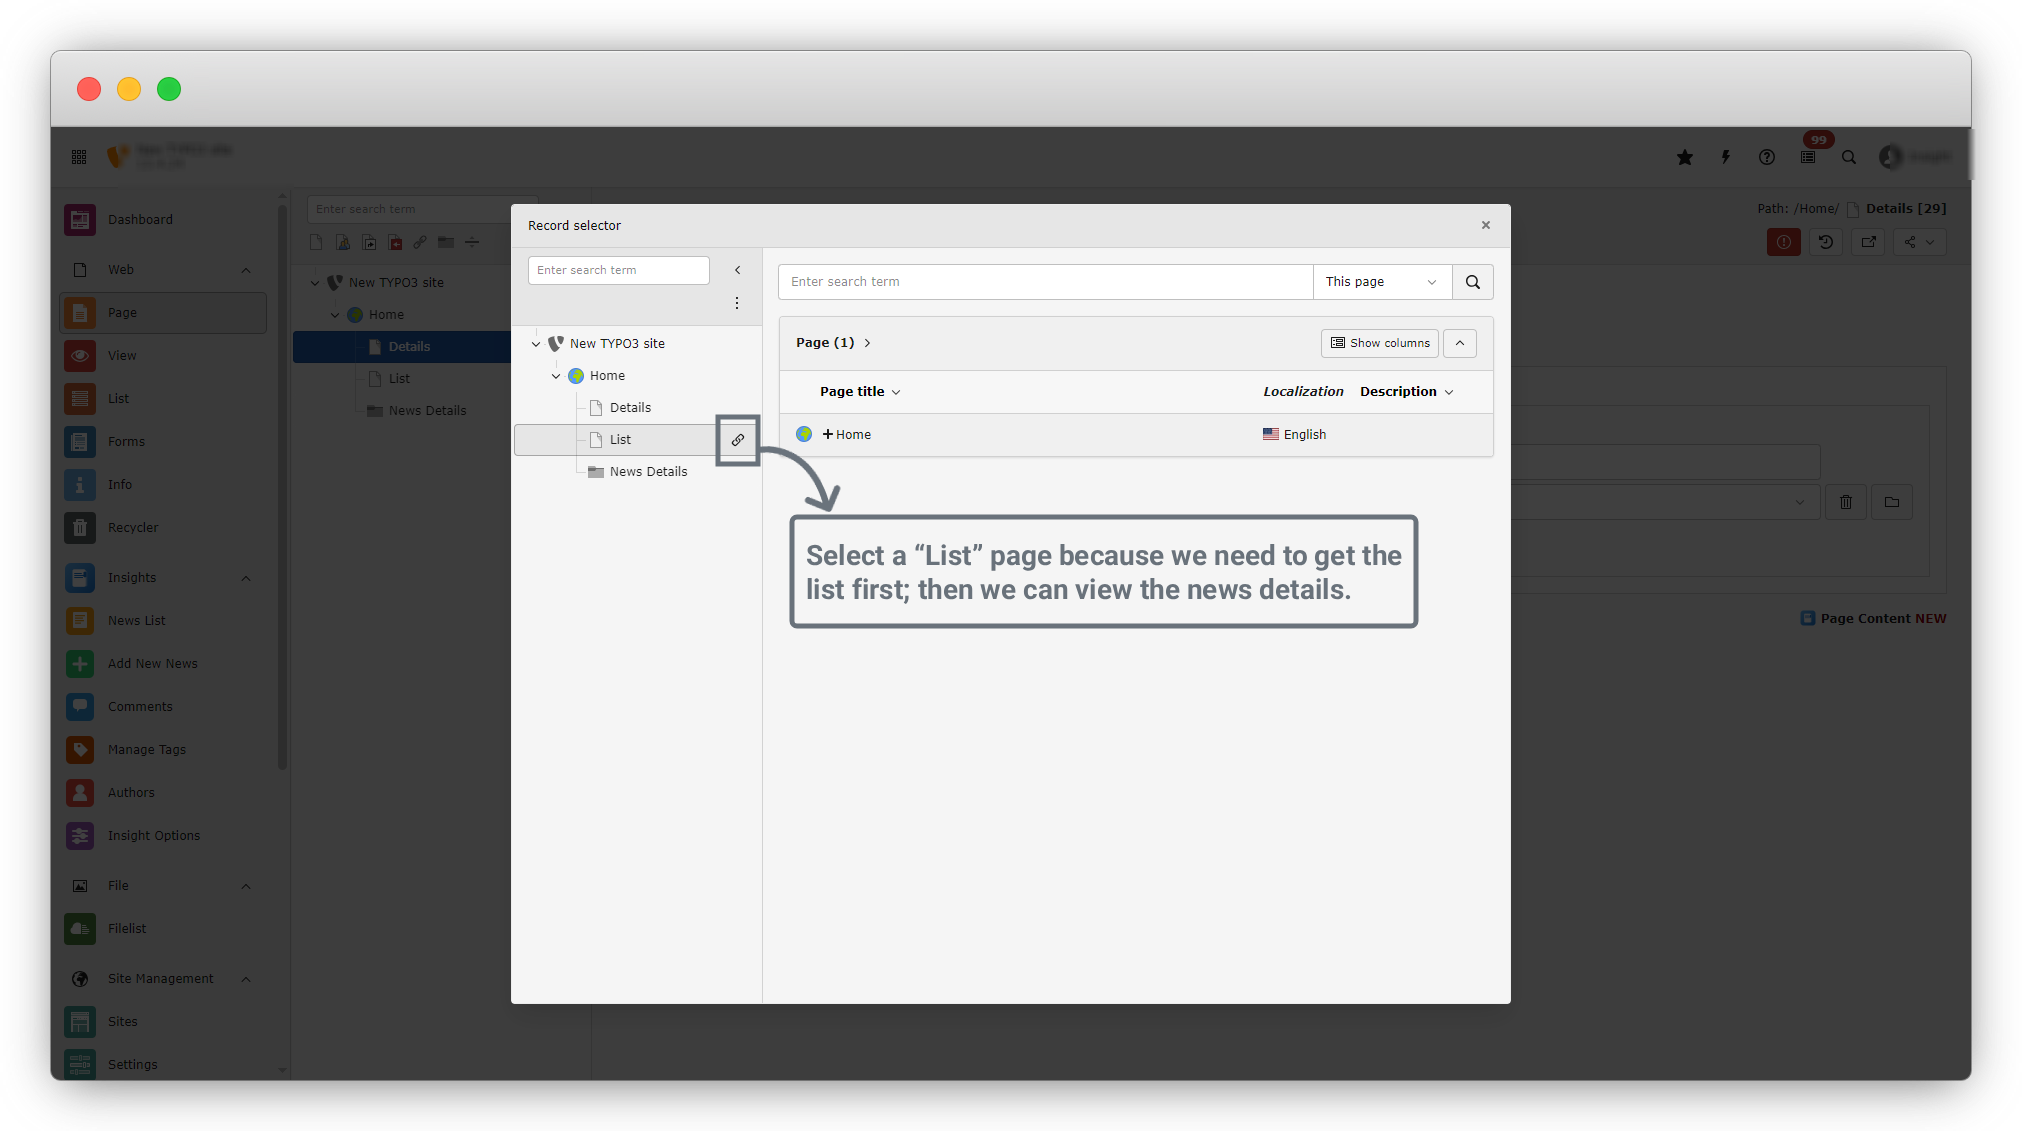This screenshot has width=2022, height=1131.
Task: Collapse the New TYPO3 site tree node
Action: (536, 344)
